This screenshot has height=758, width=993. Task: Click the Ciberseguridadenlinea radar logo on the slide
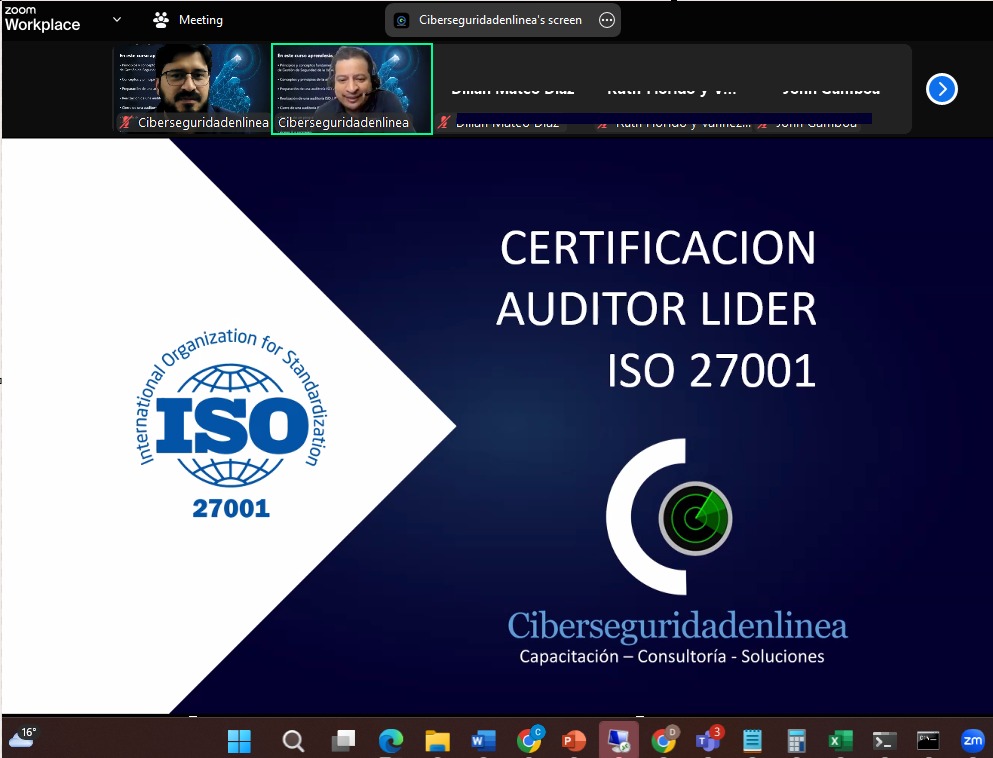pos(670,517)
